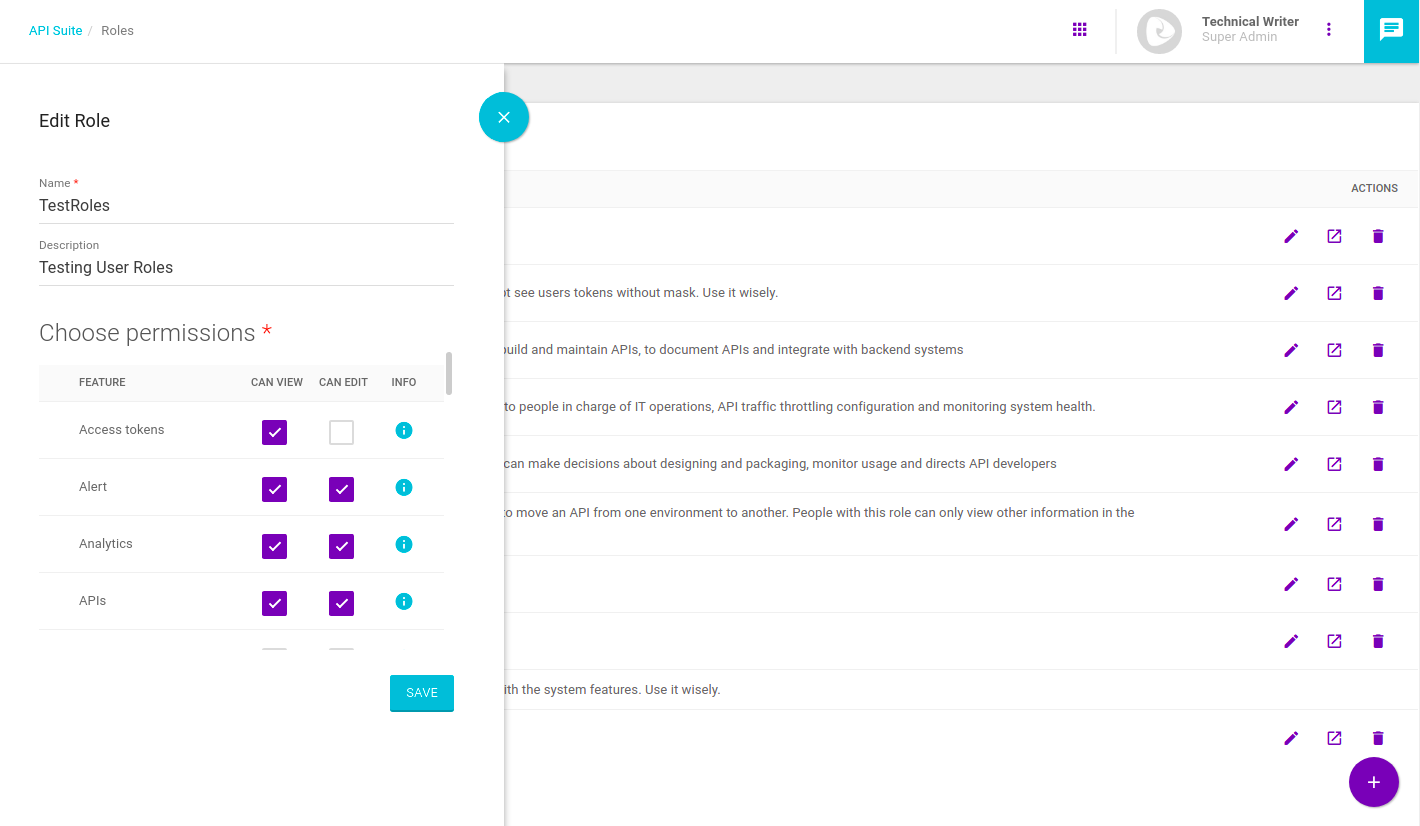Click the API Suite breadcrumb link
The image size is (1420, 826).
[55, 31]
